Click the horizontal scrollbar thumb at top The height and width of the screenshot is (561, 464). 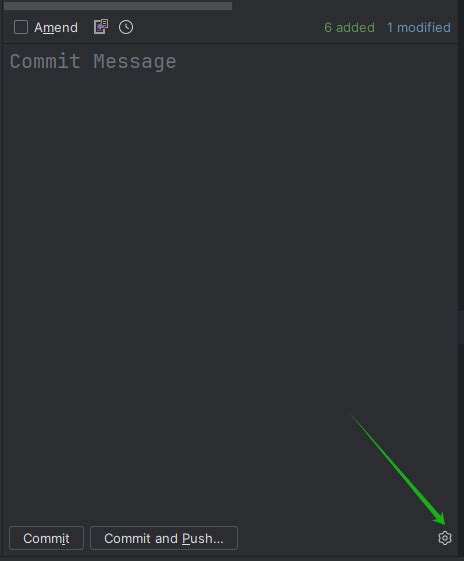pos(118,5)
